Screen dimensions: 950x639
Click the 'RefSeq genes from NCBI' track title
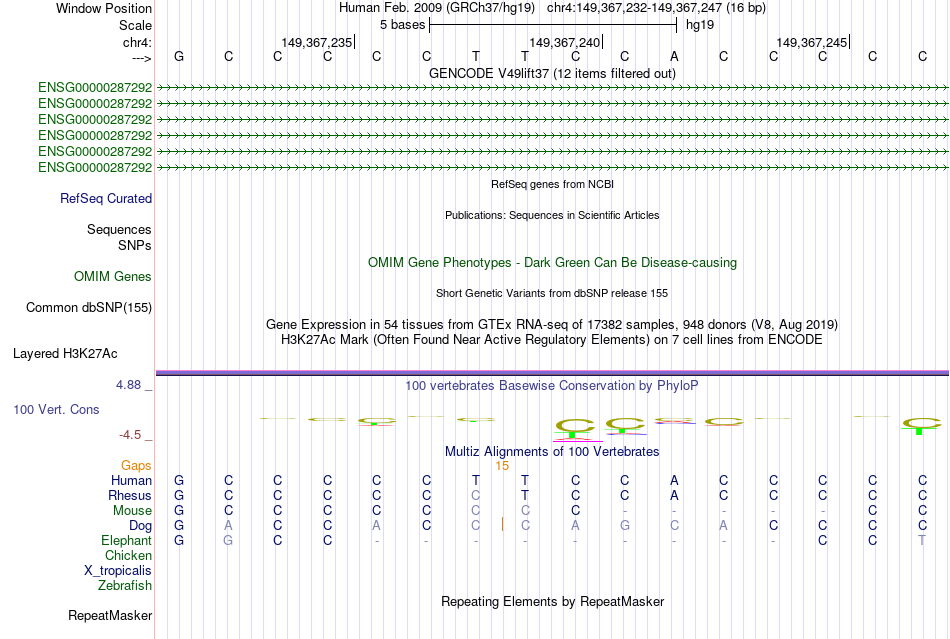tap(552, 184)
